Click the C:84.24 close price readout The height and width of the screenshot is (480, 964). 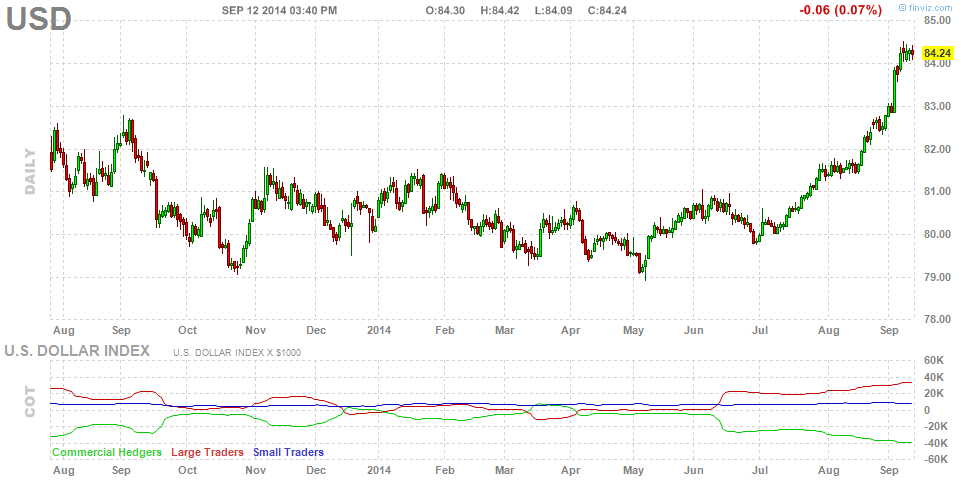click(x=607, y=10)
